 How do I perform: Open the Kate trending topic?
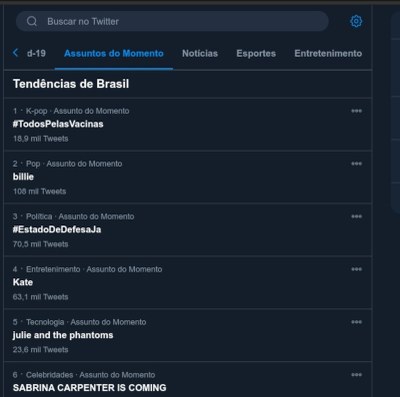pyautogui.click(x=188, y=282)
